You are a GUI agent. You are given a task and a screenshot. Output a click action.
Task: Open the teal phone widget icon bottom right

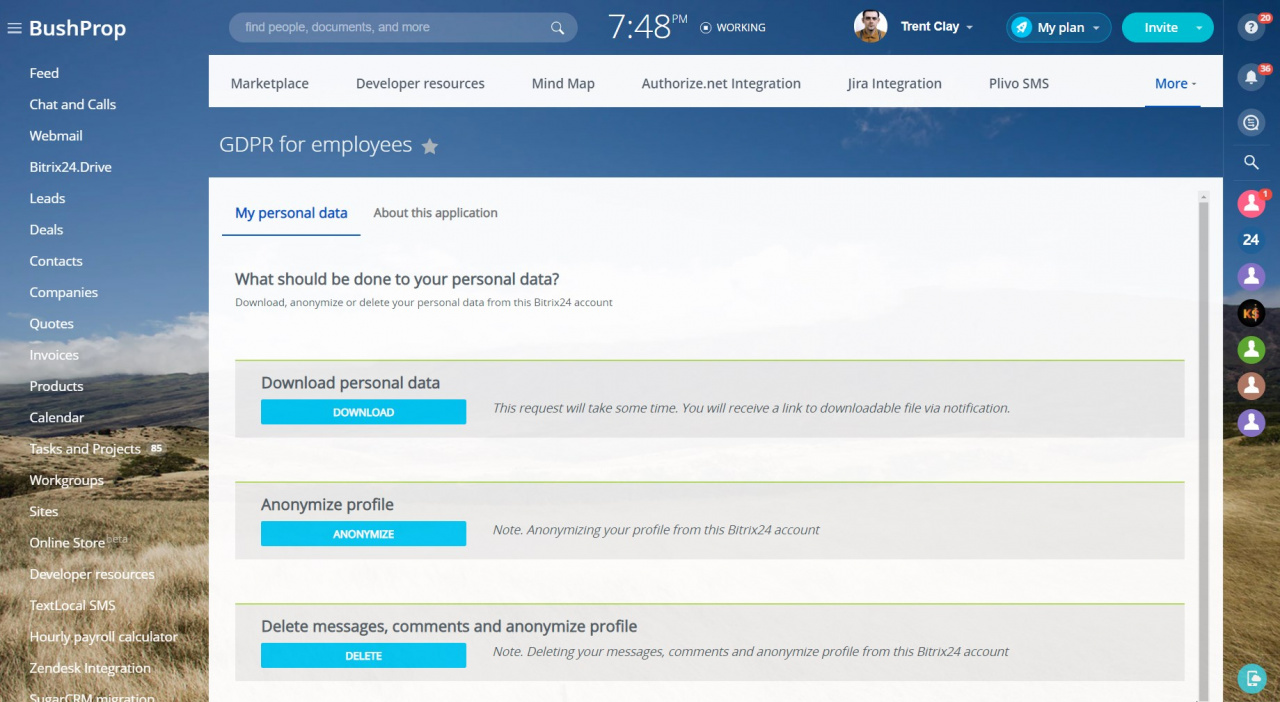[x=1251, y=678]
